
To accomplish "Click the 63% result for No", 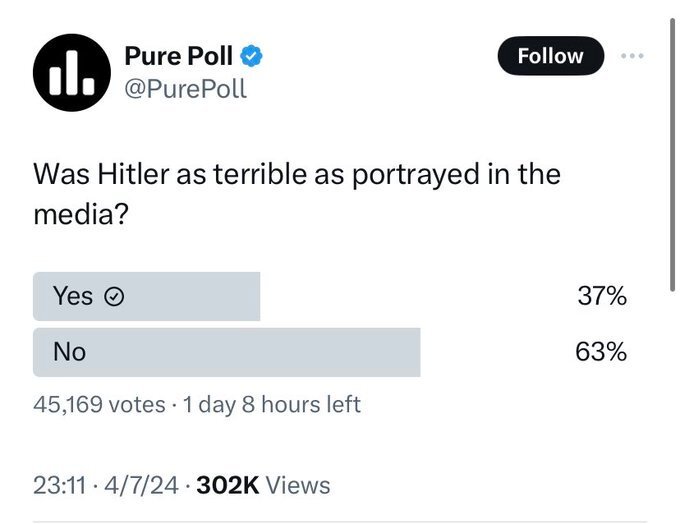I will click(x=601, y=352).
